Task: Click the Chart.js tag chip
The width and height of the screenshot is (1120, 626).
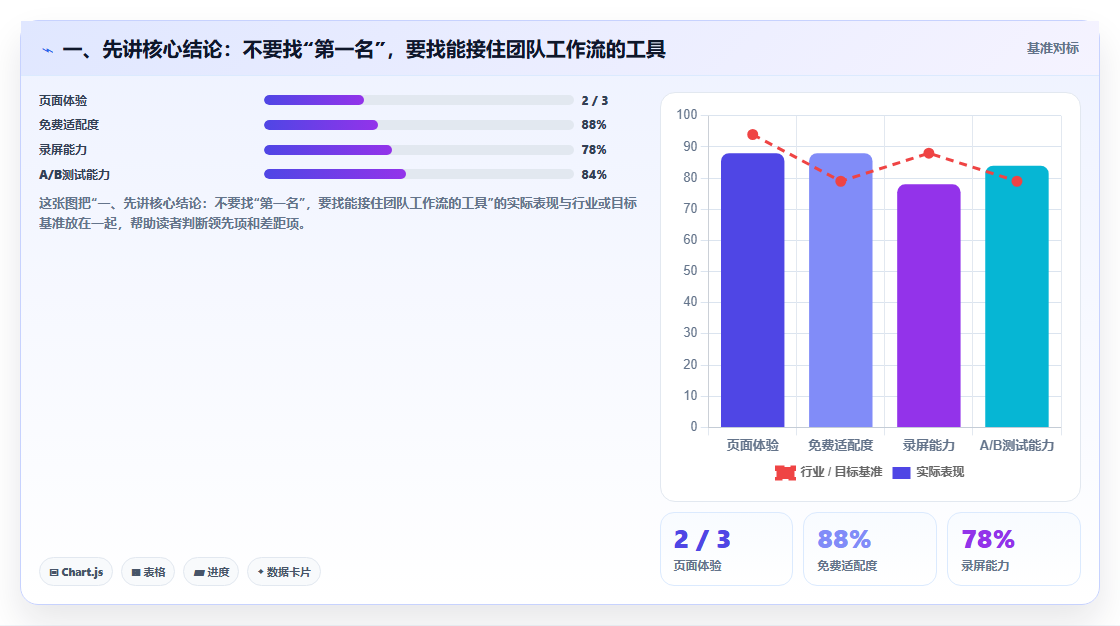Action: (x=76, y=572)
